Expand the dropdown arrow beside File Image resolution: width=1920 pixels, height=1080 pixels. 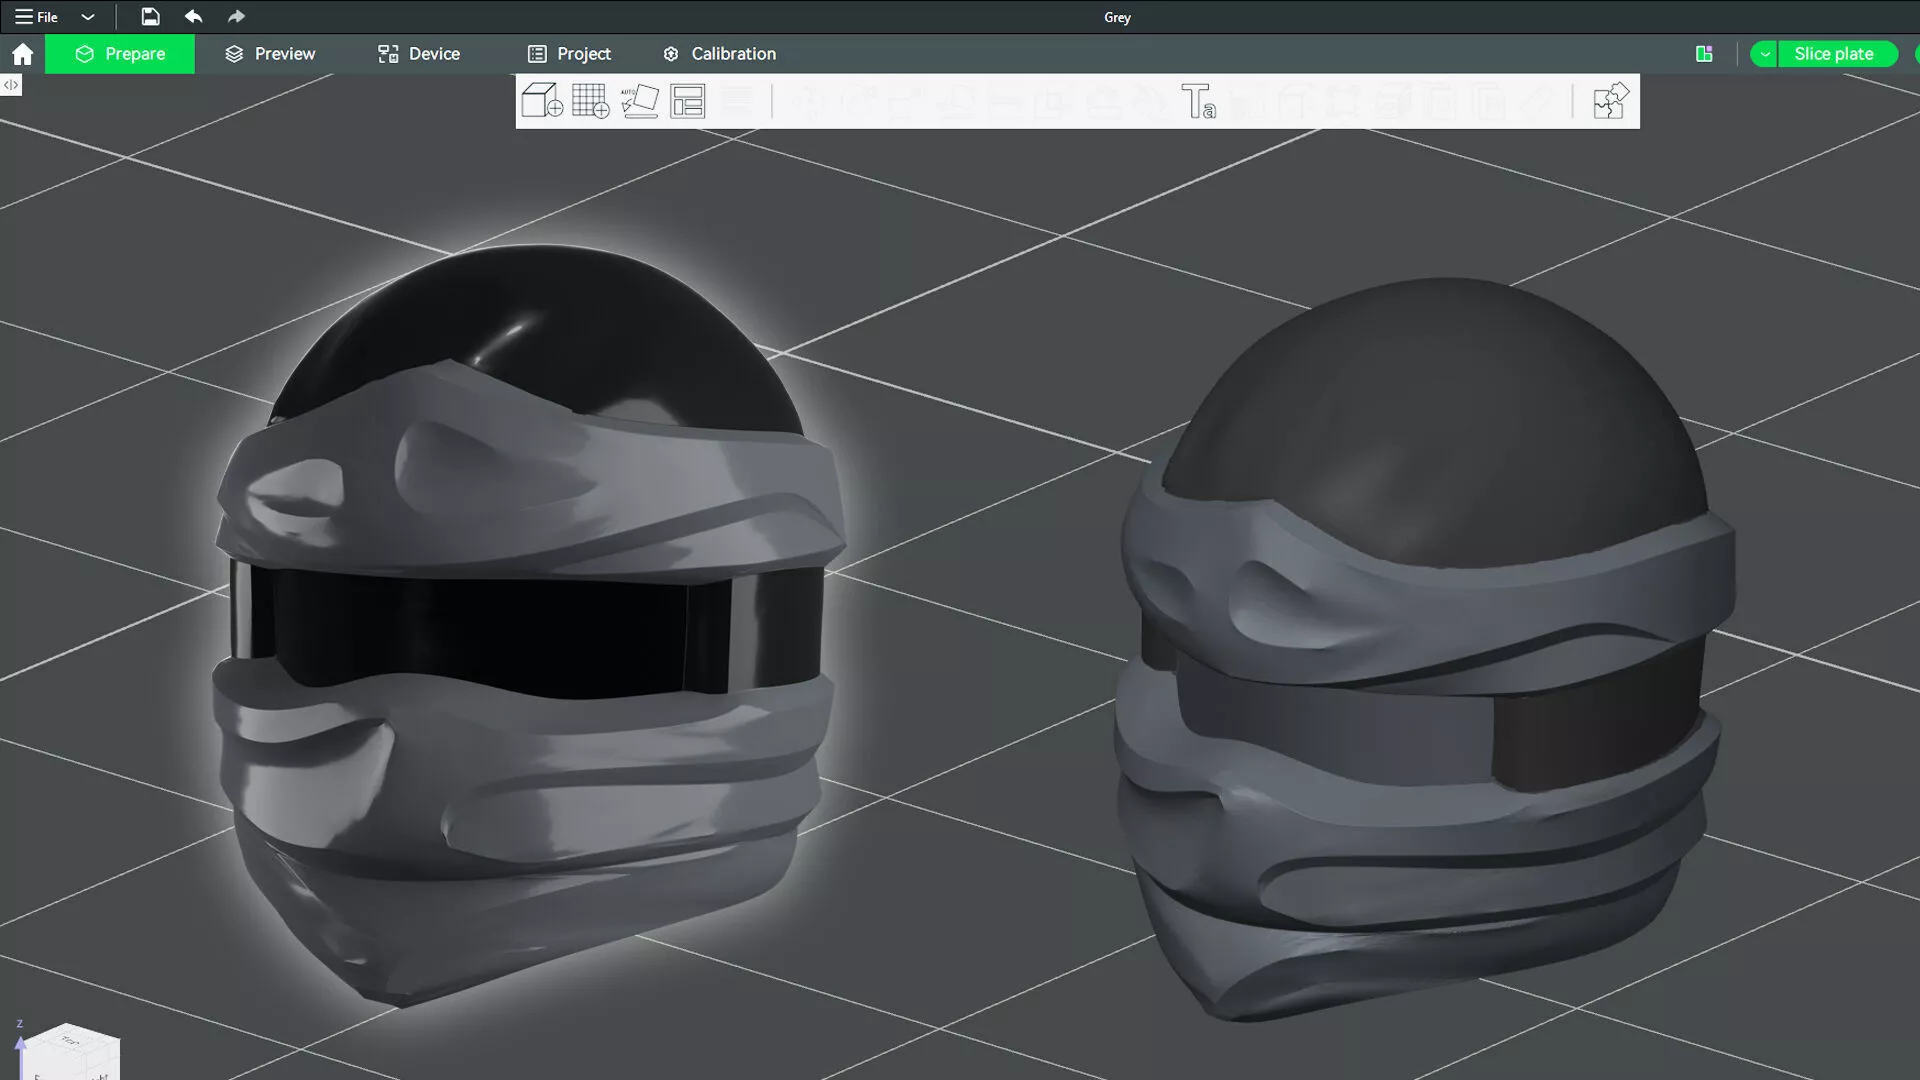88,17
